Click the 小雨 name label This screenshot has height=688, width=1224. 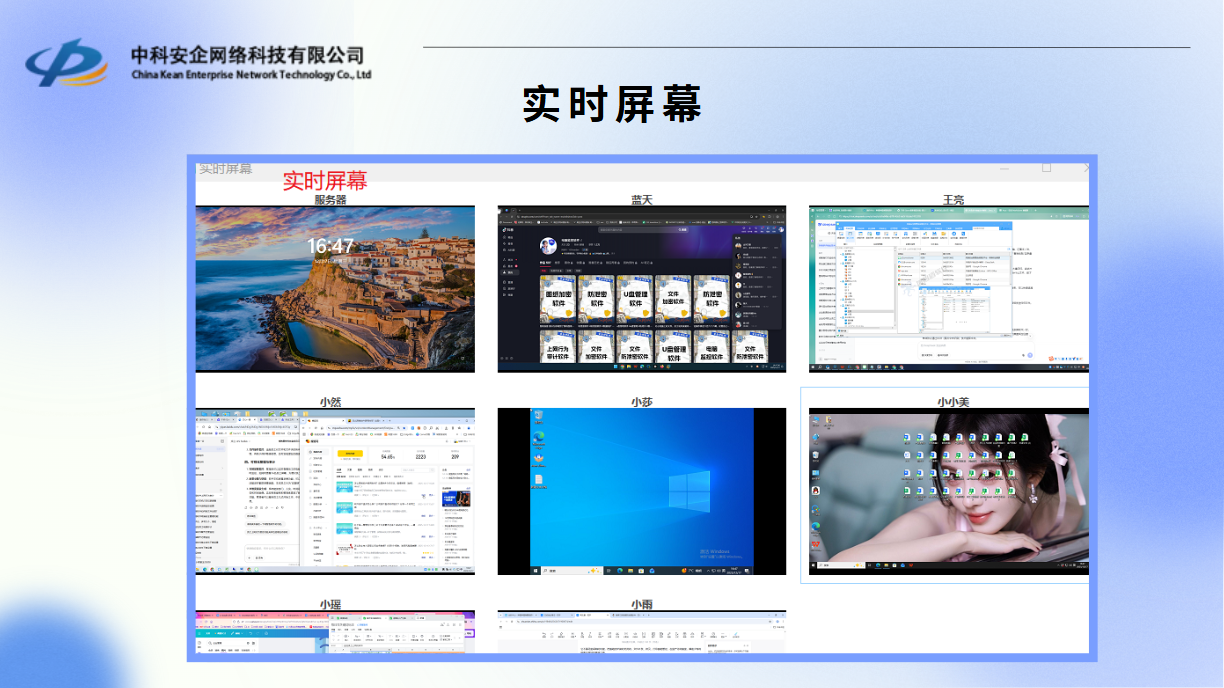(642, 604)
